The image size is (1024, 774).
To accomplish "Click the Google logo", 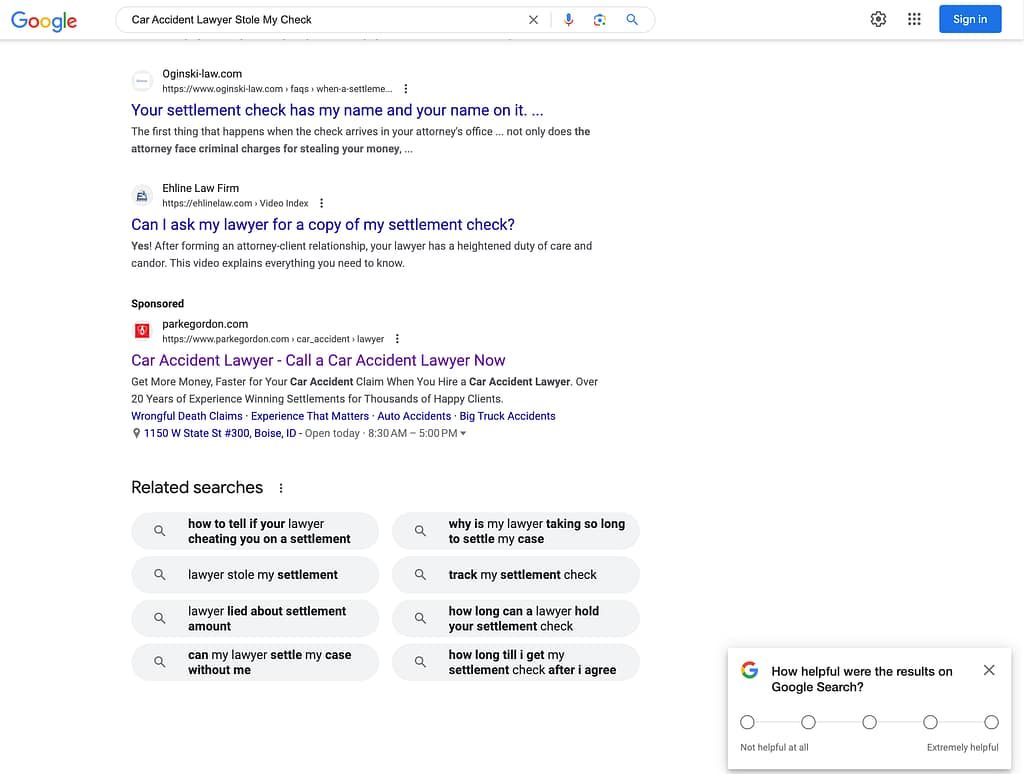I will click(44, 20).
